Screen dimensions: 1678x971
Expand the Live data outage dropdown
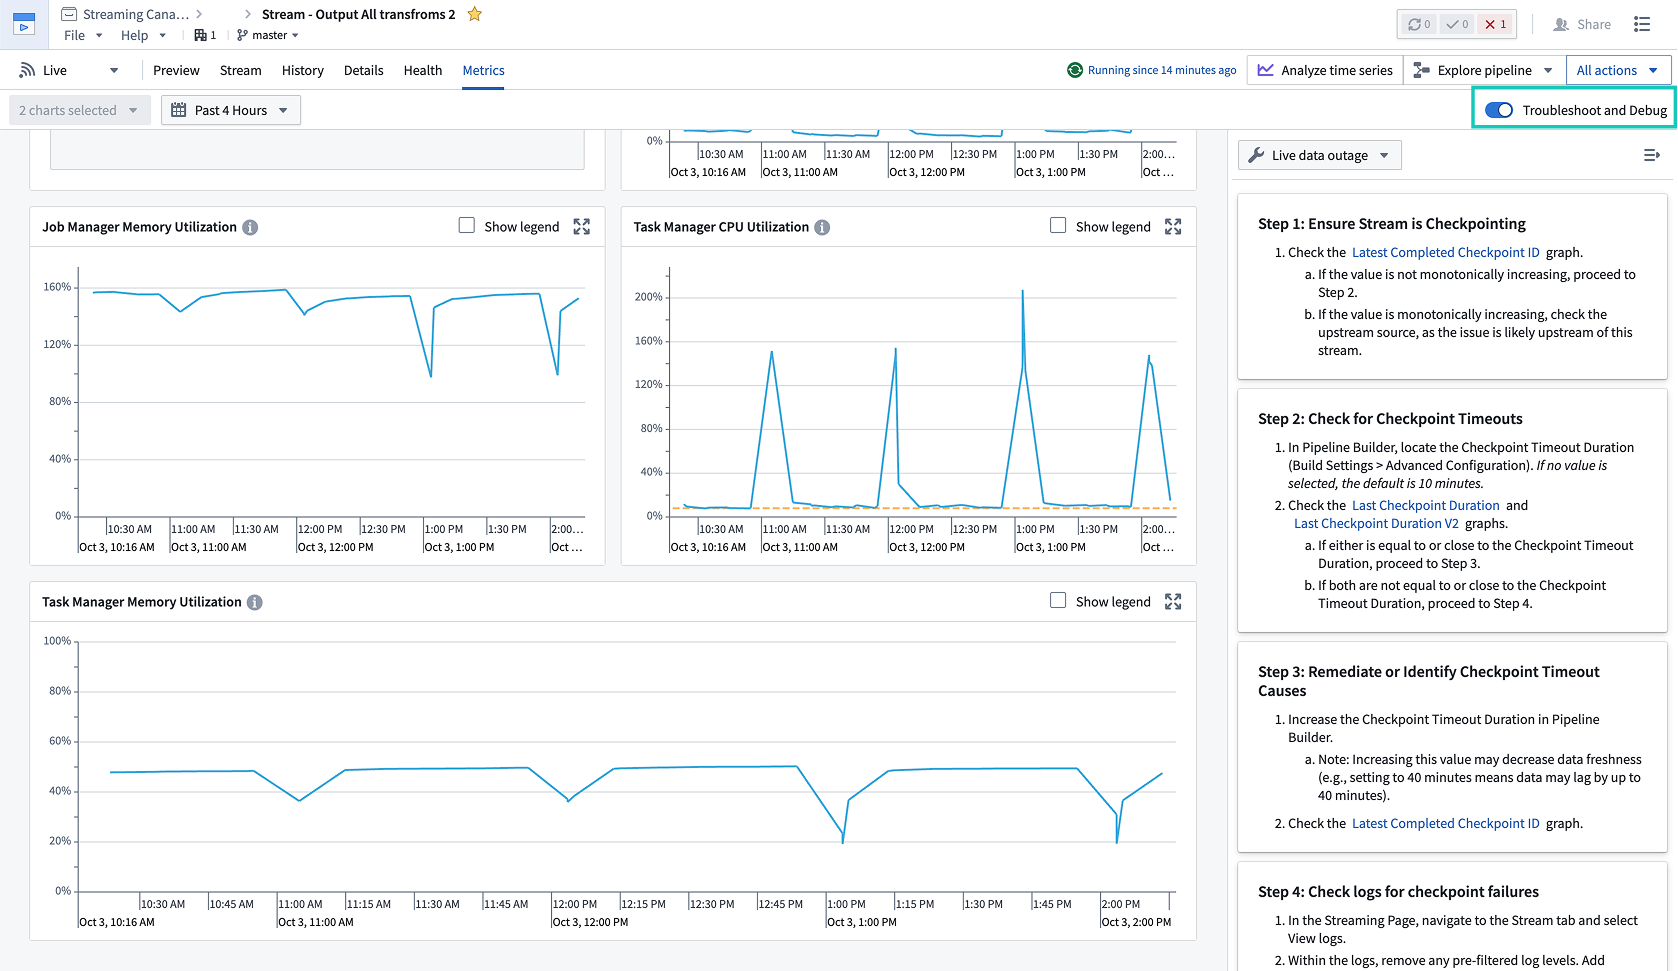(x=1319, y=155)
